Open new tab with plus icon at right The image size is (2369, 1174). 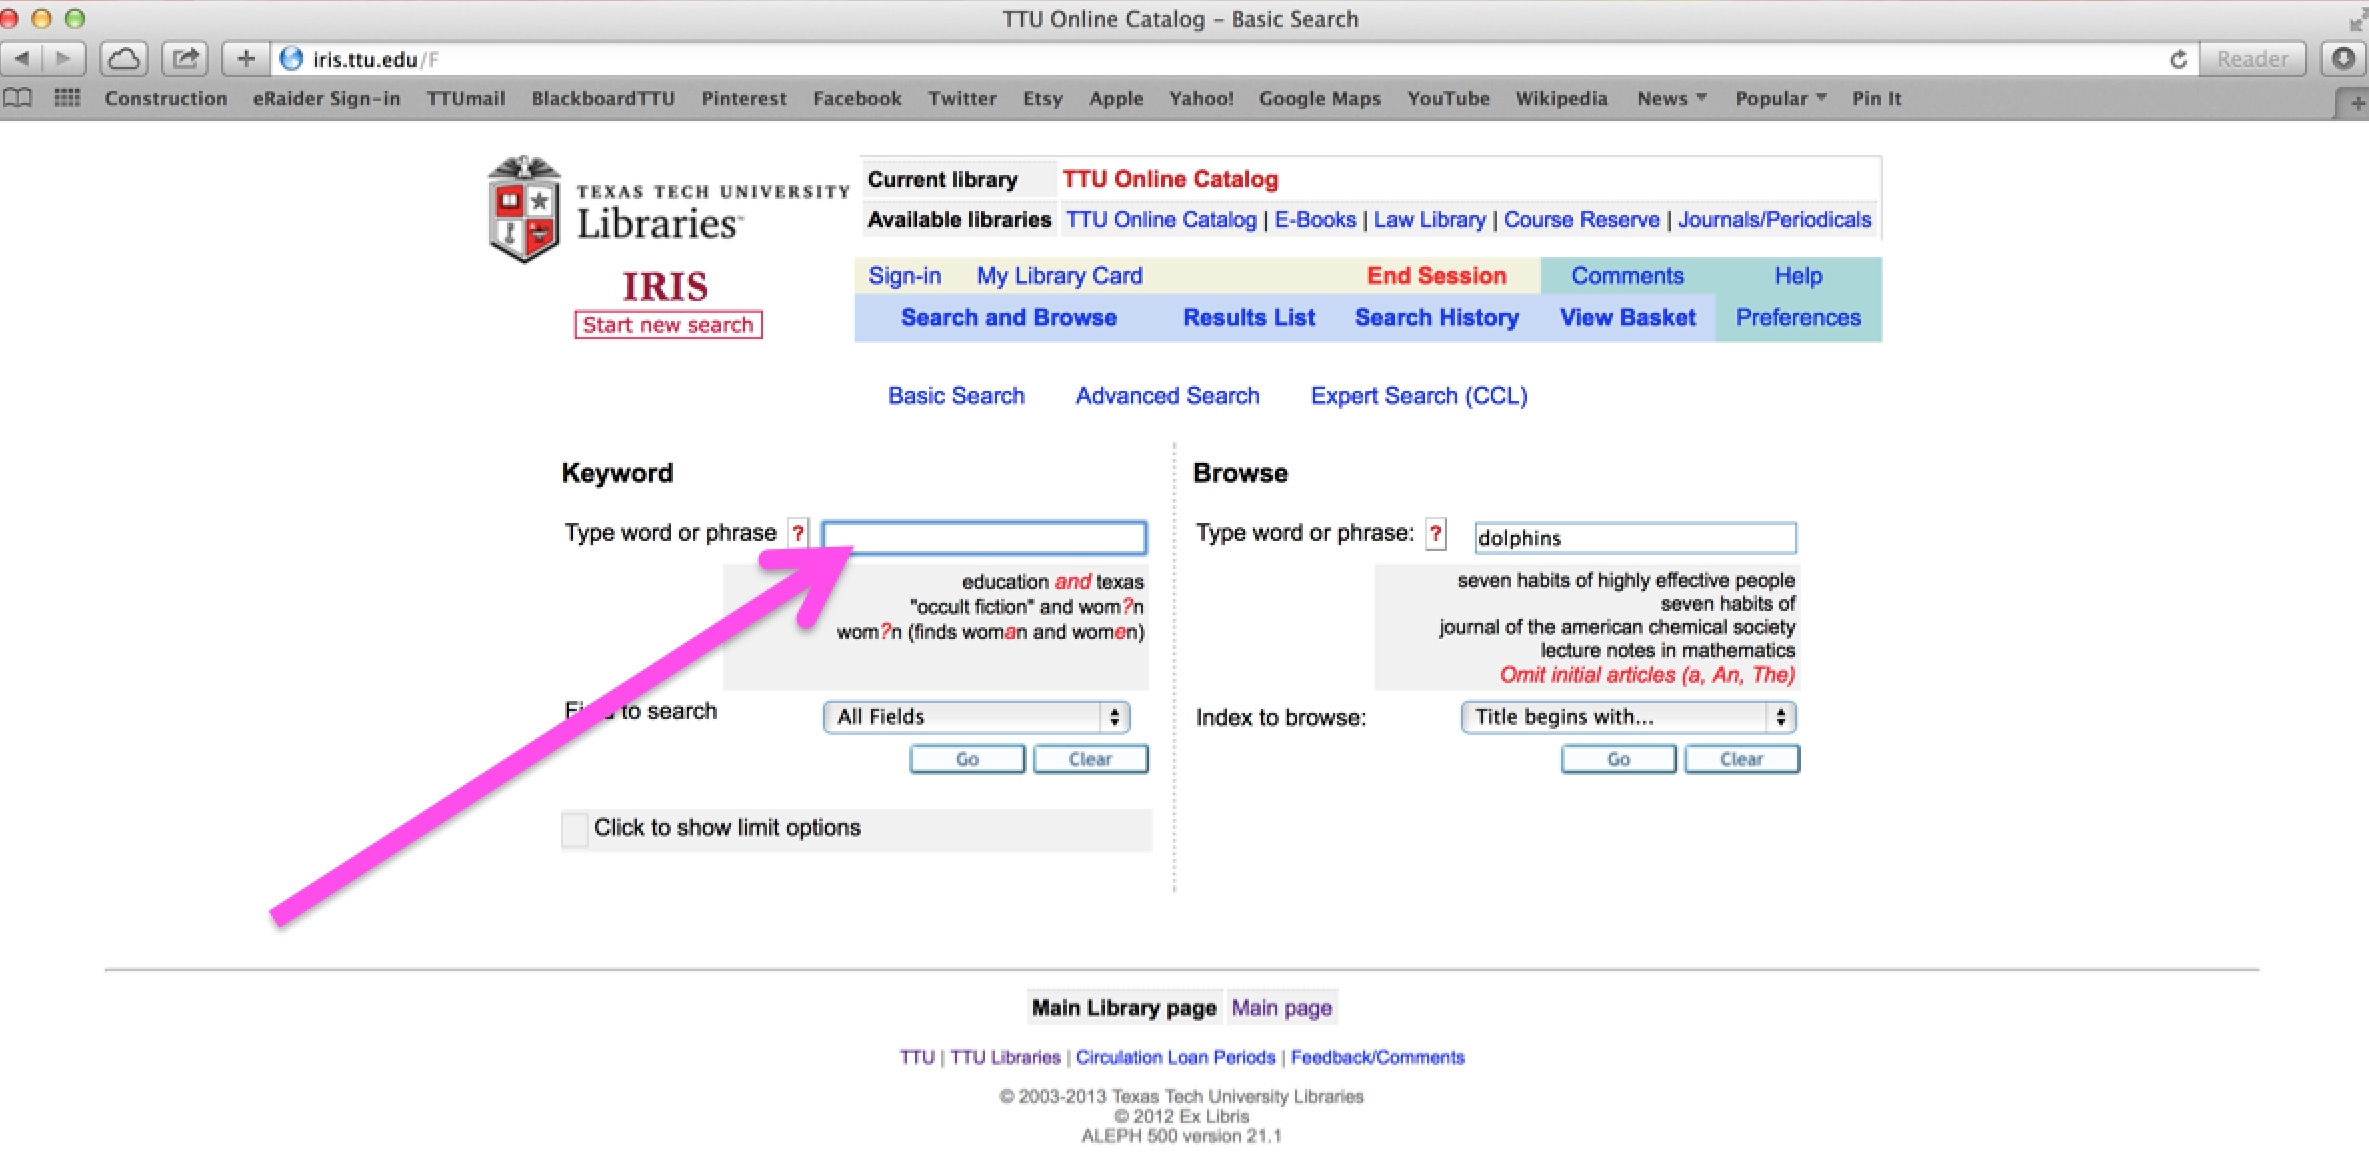2356,103
